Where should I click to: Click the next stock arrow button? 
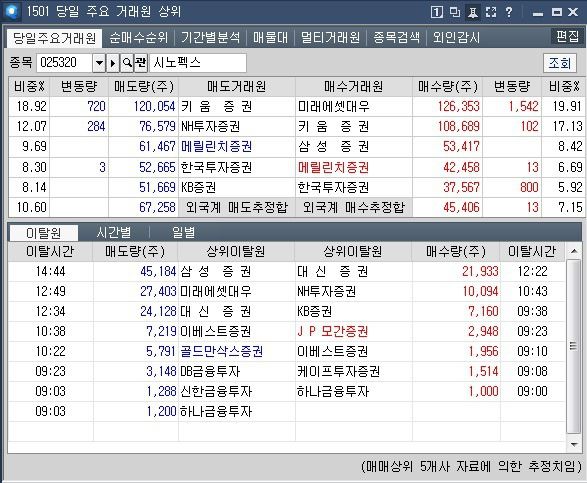(113, 63)
